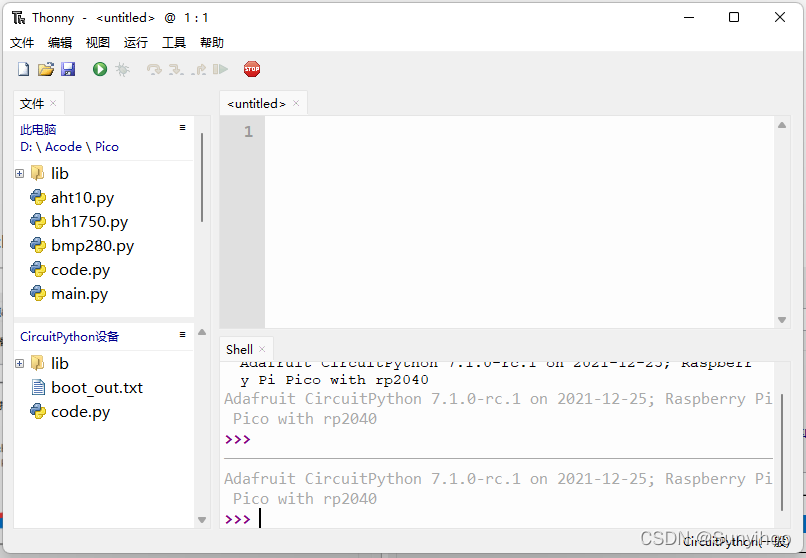
Task: Click the editor scrollbar down arrow
Action: click(x=782, y=320)
